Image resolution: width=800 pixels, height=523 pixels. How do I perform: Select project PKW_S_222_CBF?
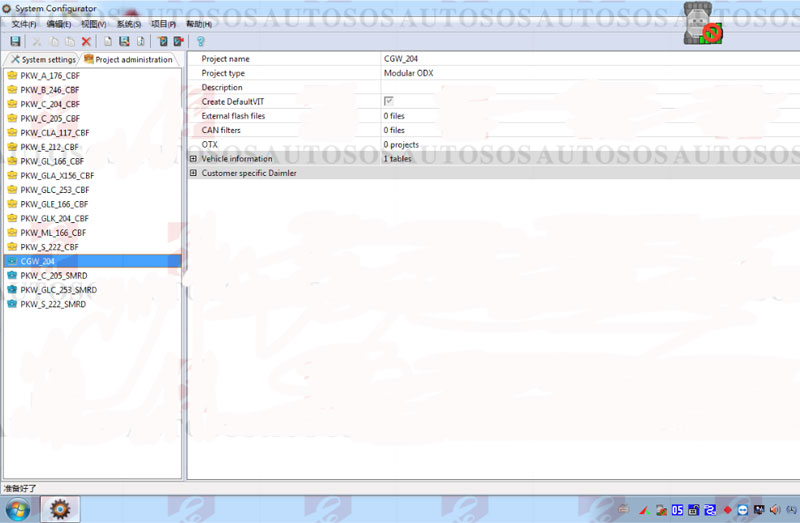tap(49, 247)
